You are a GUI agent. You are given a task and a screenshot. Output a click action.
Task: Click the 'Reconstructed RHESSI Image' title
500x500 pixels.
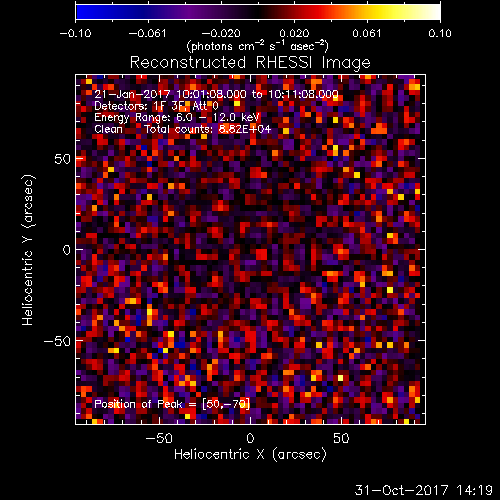click(250, 63)
